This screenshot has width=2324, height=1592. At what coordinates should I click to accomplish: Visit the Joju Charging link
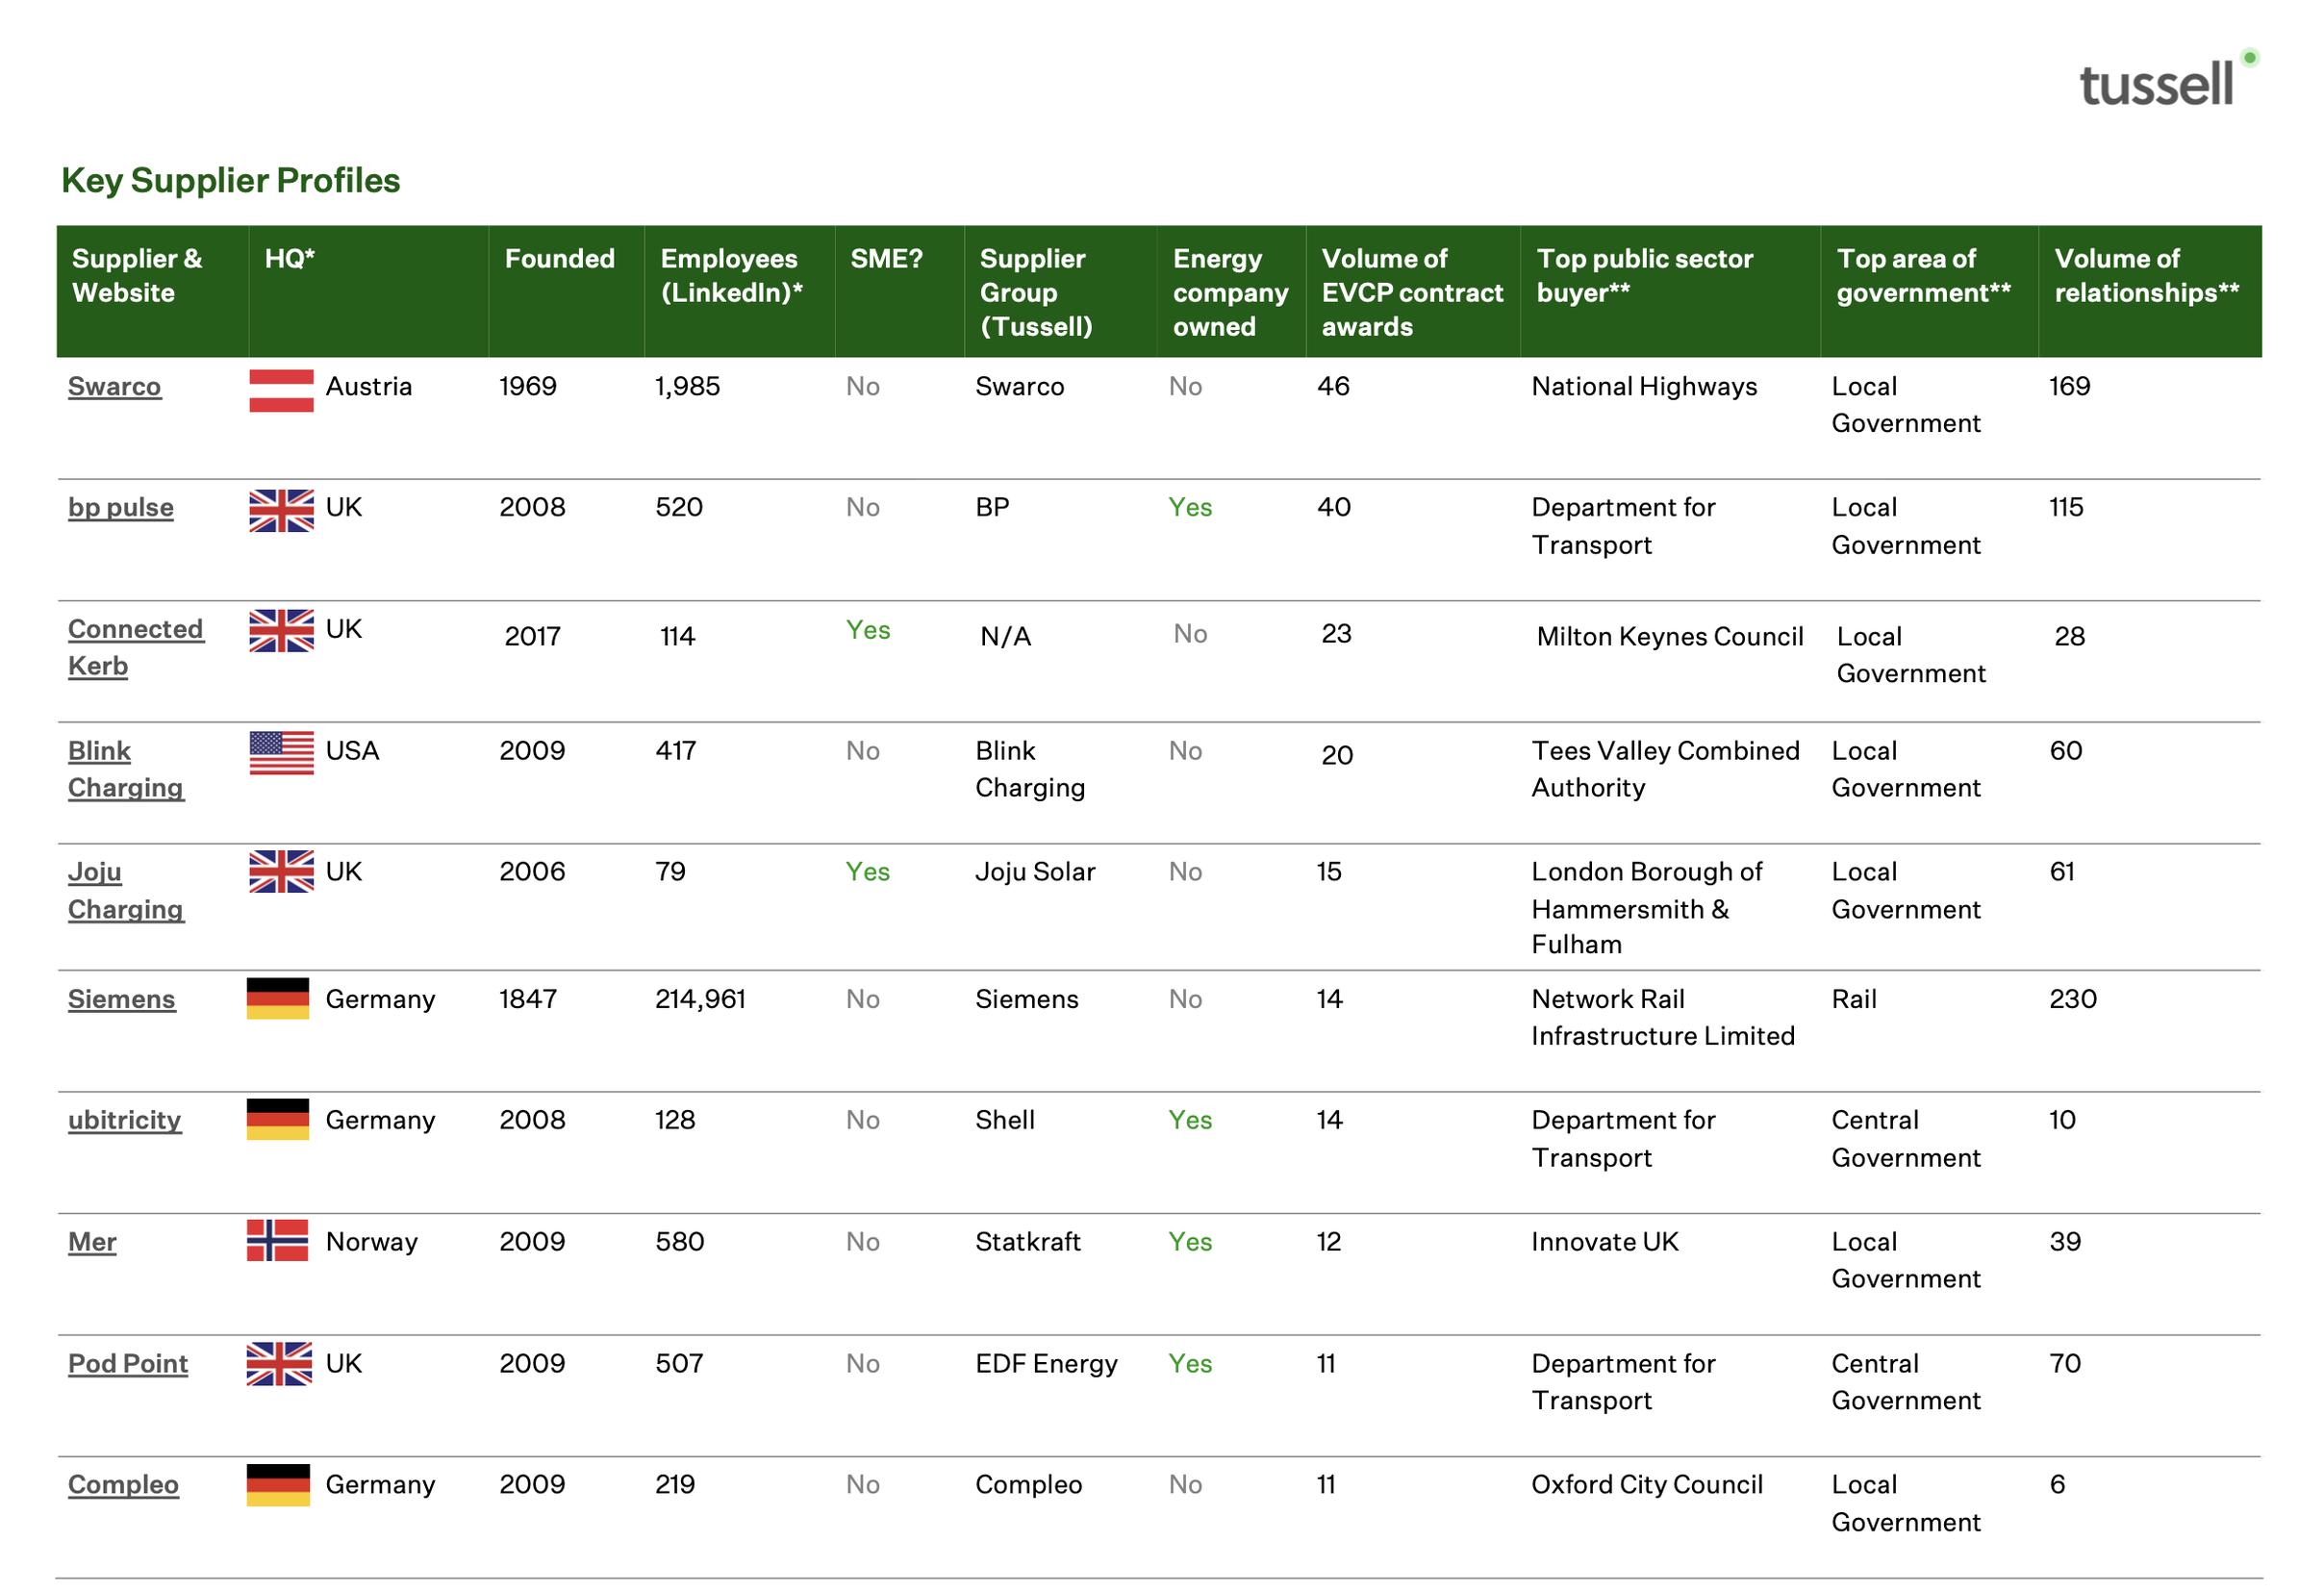point(126,891)
